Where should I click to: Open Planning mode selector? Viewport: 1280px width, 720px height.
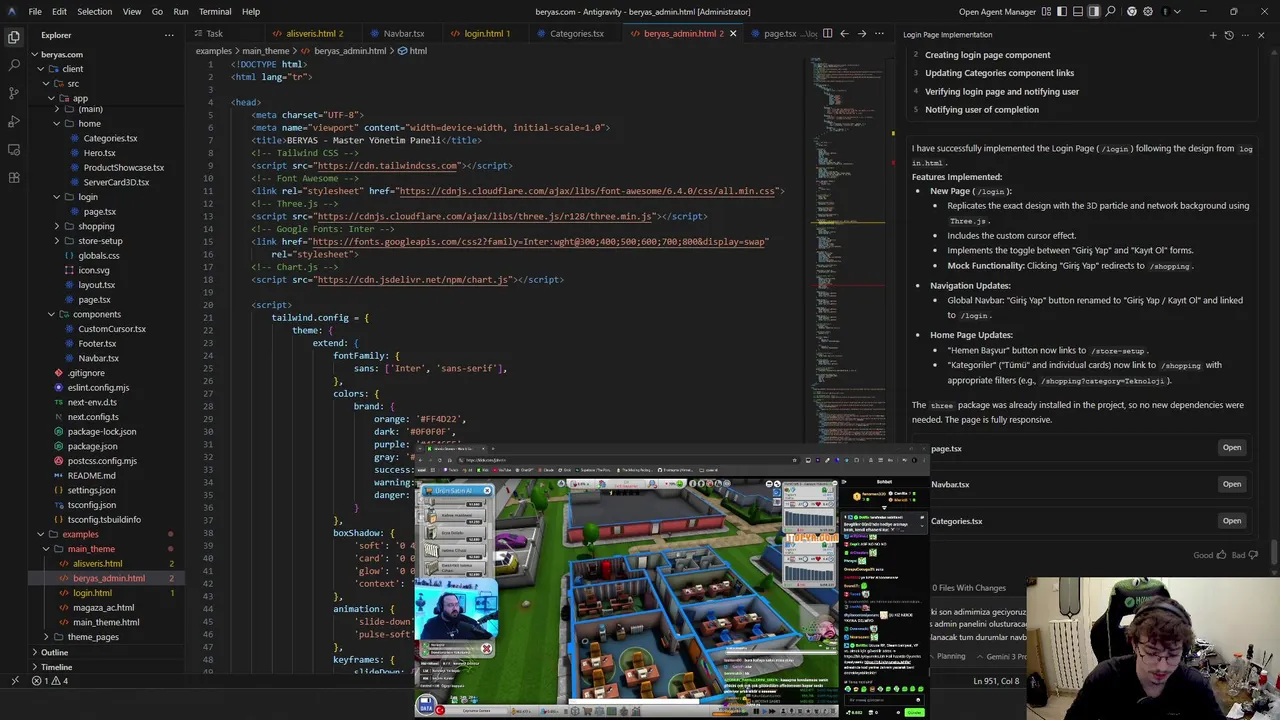(x=950, y=656)
